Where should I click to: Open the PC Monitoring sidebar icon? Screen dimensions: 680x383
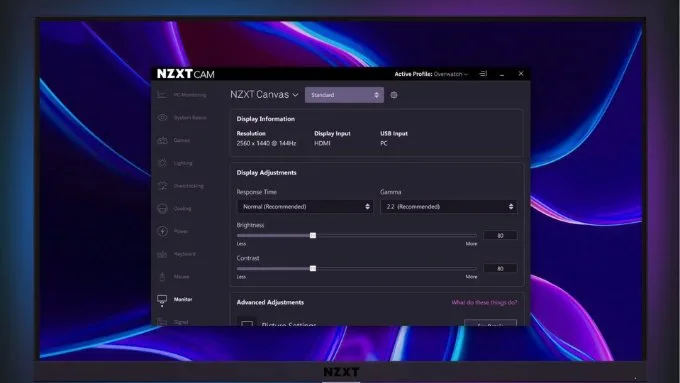tap(162, 95)
